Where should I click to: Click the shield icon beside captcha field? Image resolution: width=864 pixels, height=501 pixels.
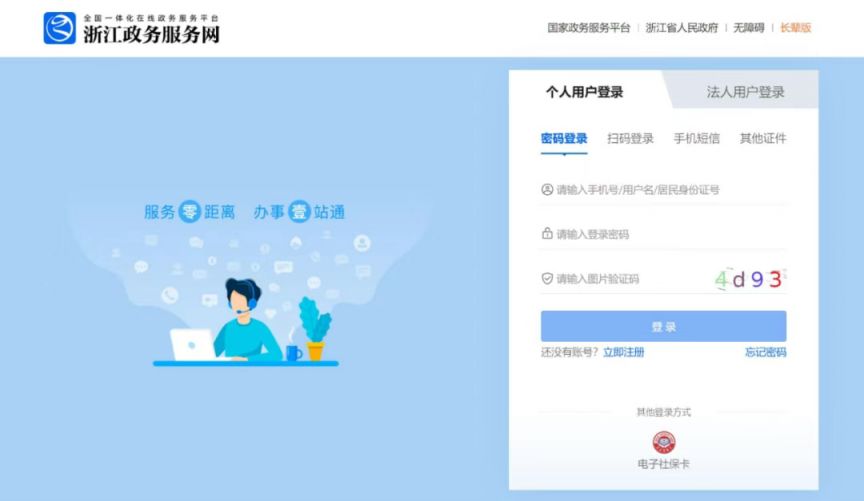(x=547, y=278)
